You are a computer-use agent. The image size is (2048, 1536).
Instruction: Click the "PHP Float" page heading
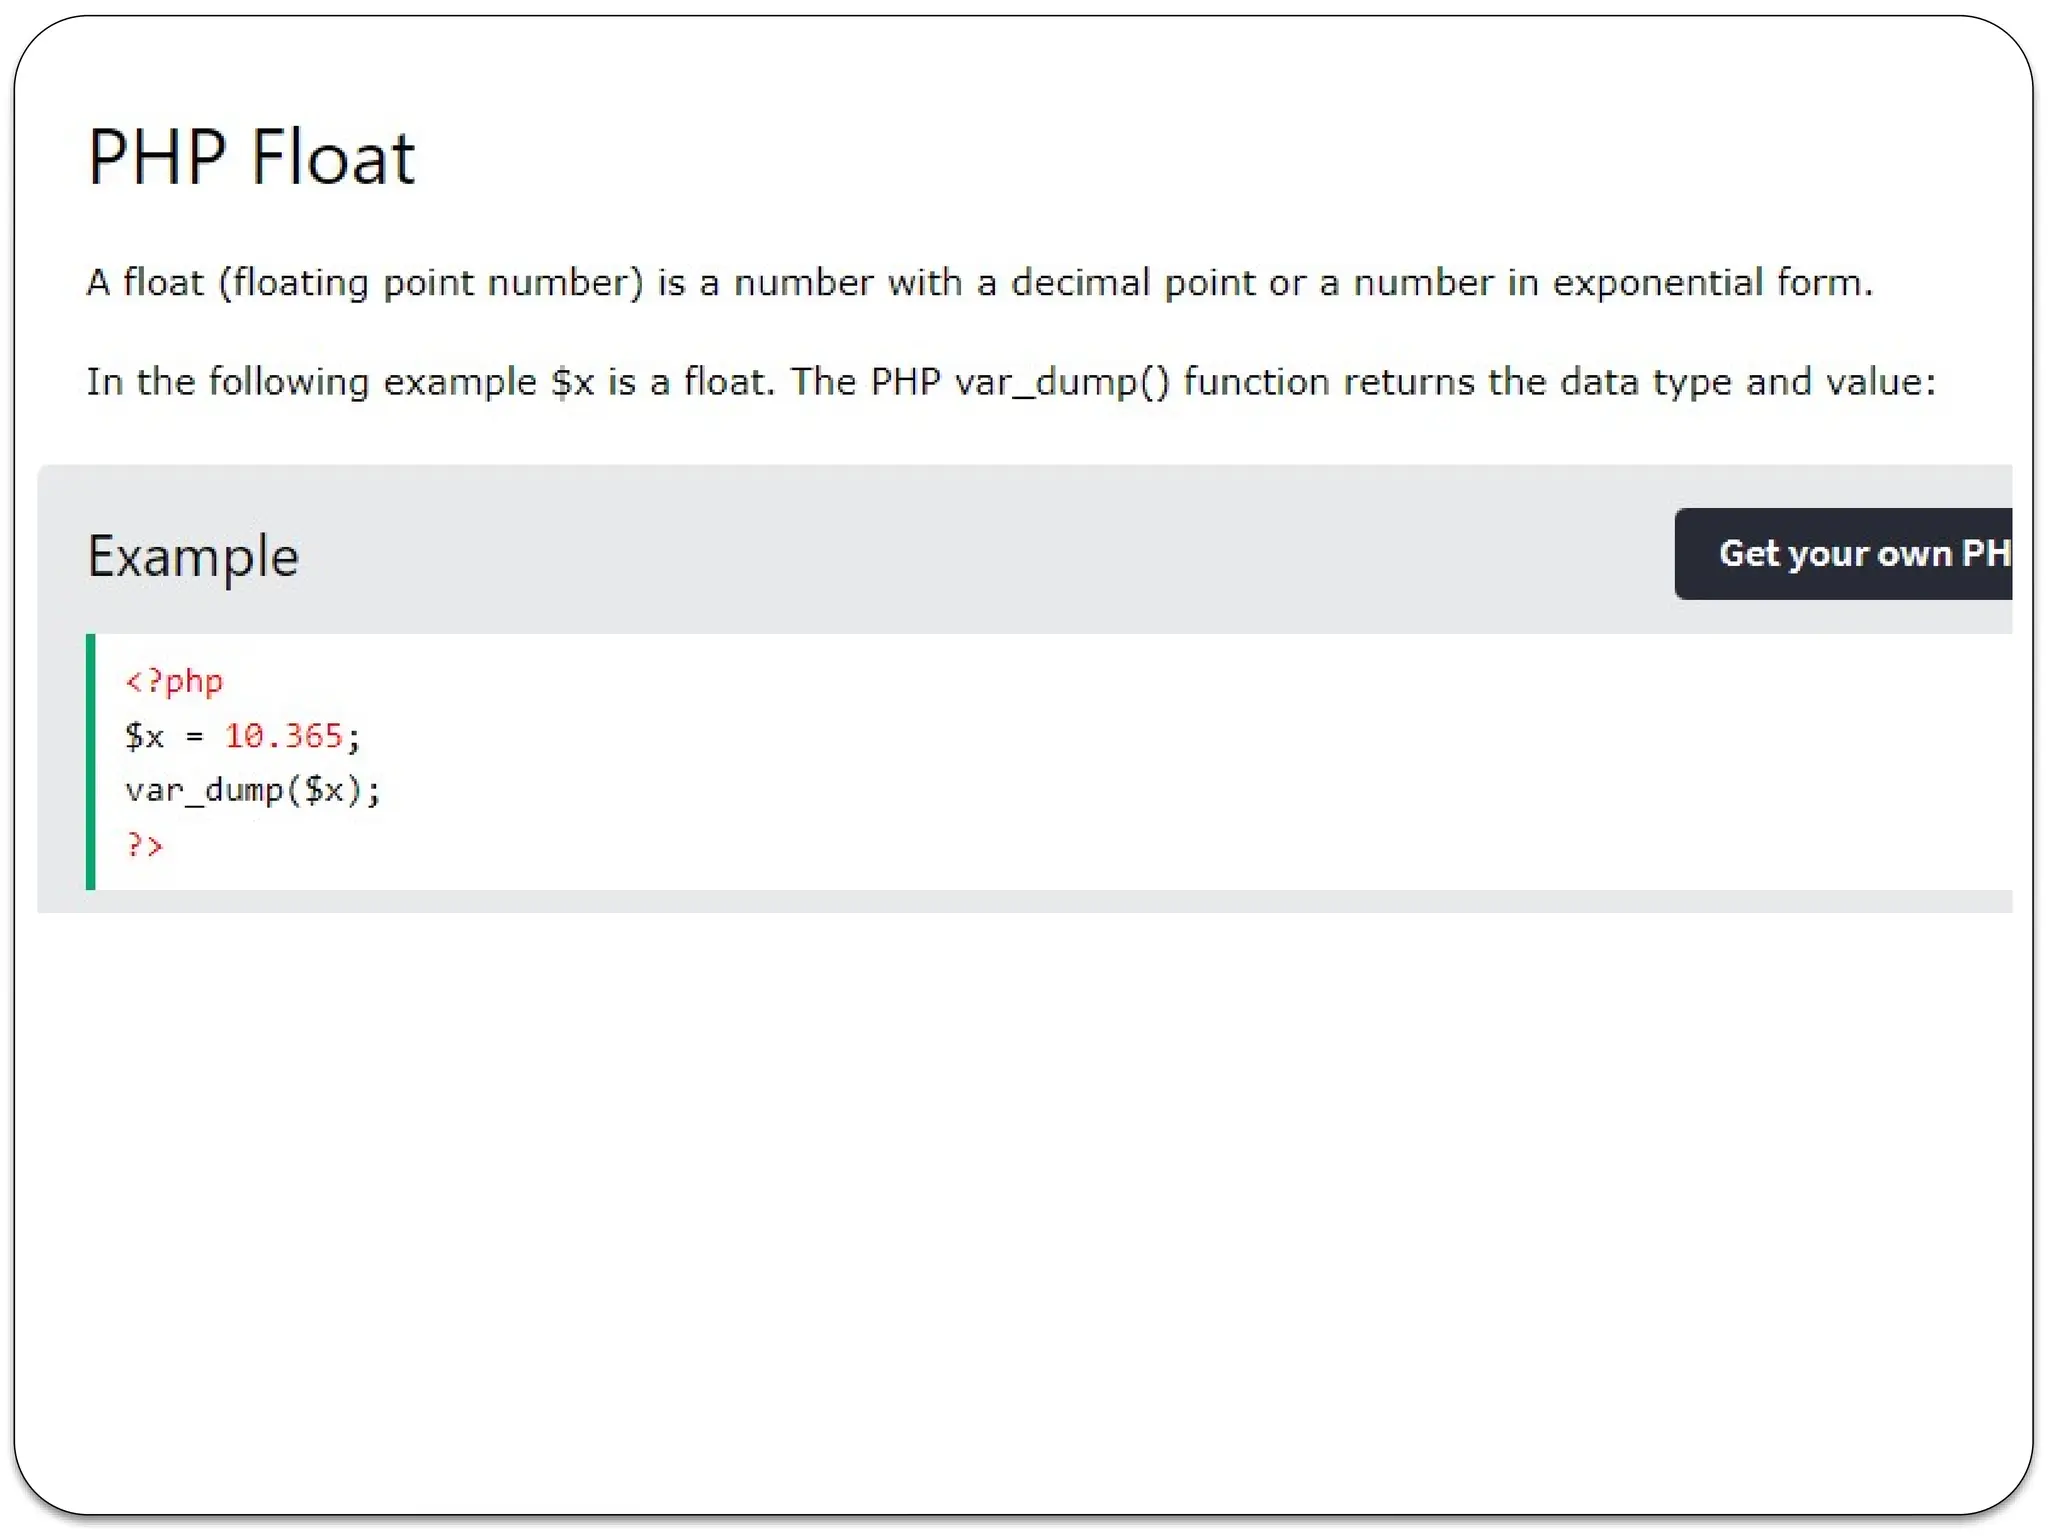251,158
